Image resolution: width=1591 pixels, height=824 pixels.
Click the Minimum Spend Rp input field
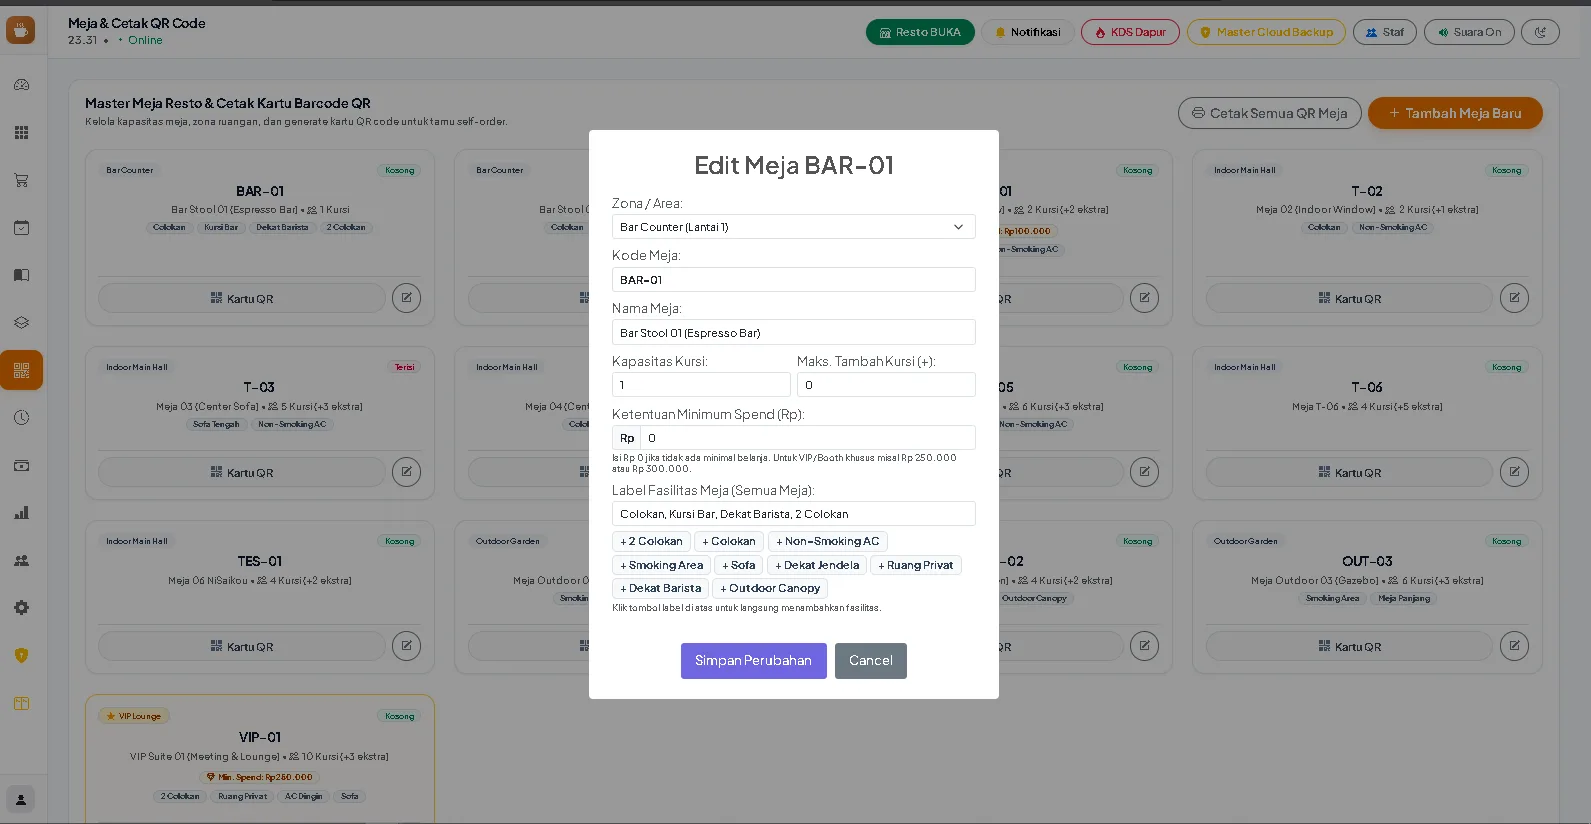807,438
